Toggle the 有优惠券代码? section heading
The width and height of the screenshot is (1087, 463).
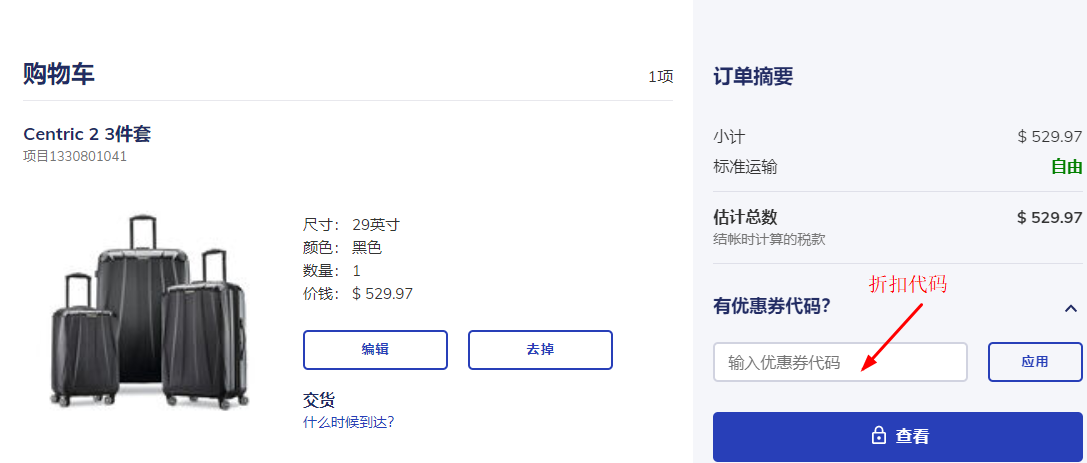[772, 307]
